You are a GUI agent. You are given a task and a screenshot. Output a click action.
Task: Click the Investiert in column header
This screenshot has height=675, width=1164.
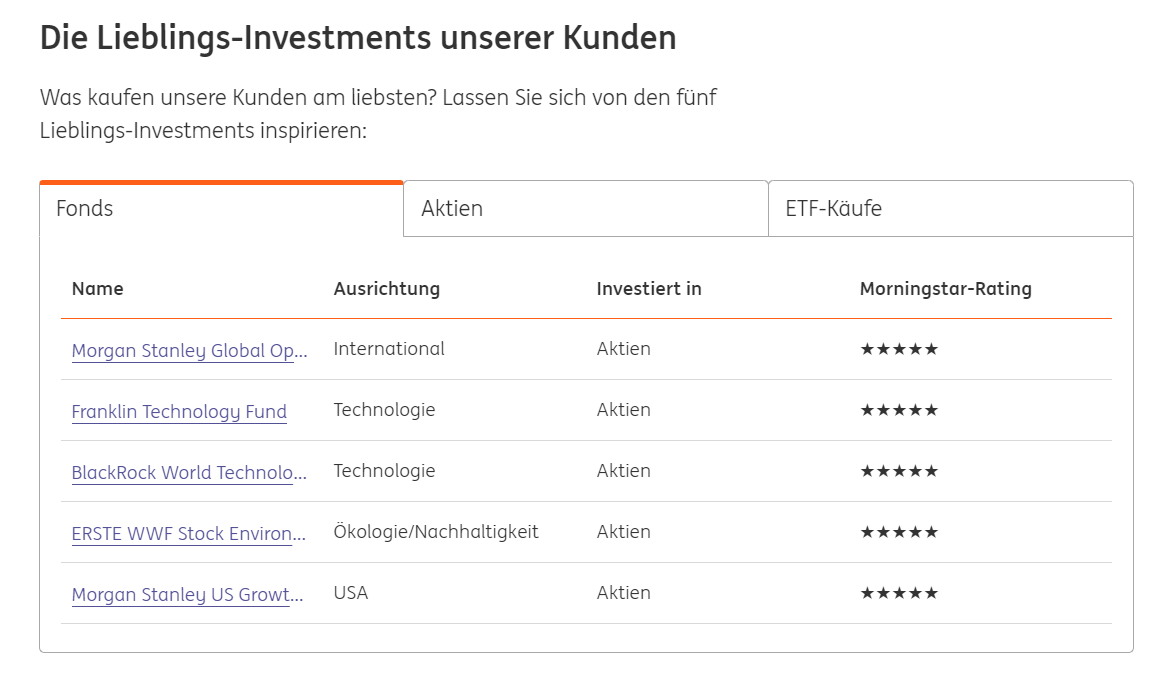649,289
